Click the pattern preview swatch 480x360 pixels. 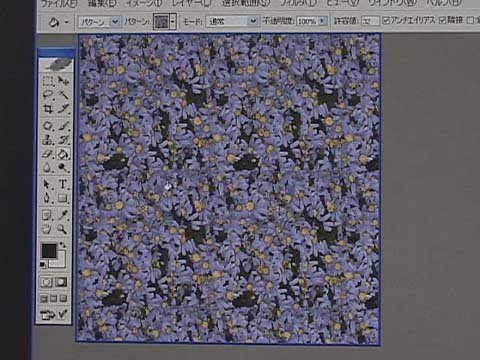tap(161, 22)
